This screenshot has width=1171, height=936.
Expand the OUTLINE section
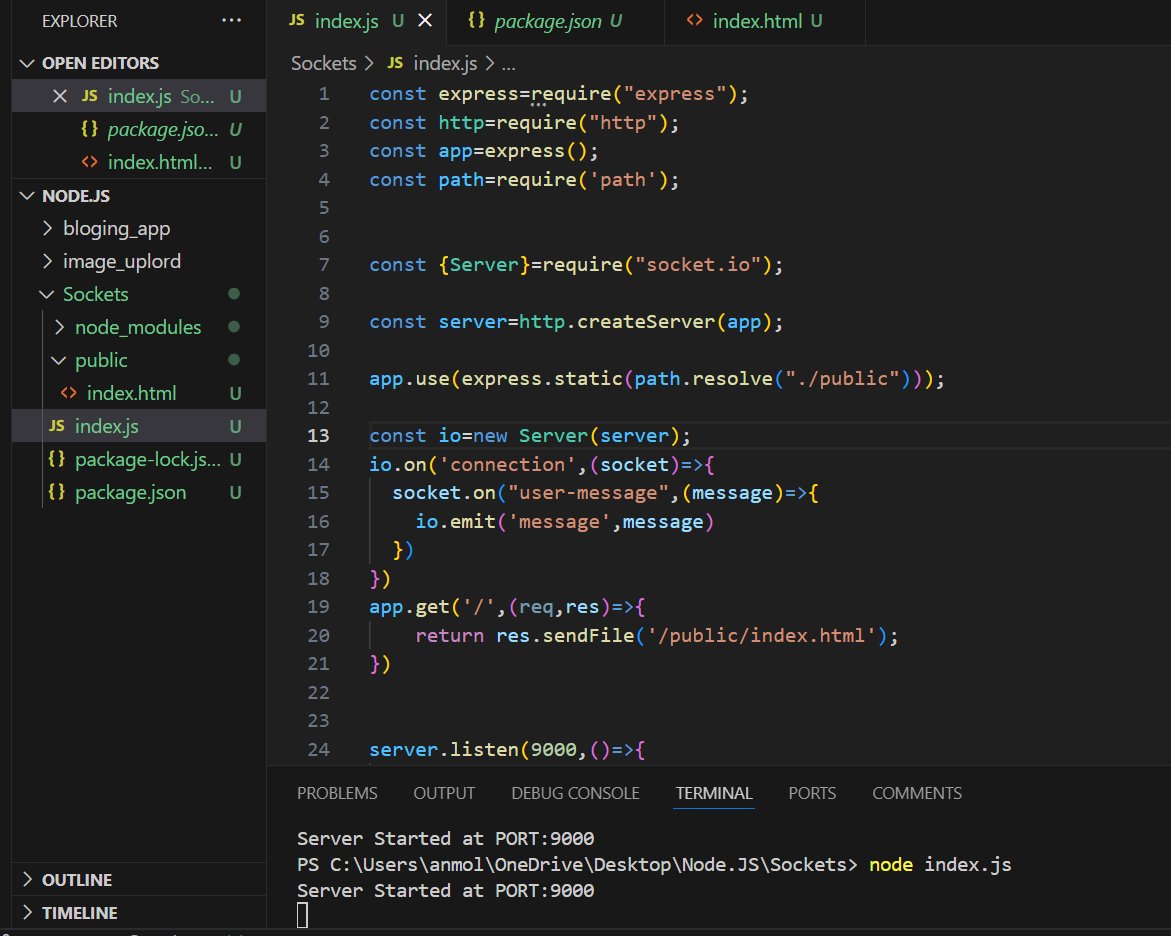pyautogui.click(x=140, y=879)
